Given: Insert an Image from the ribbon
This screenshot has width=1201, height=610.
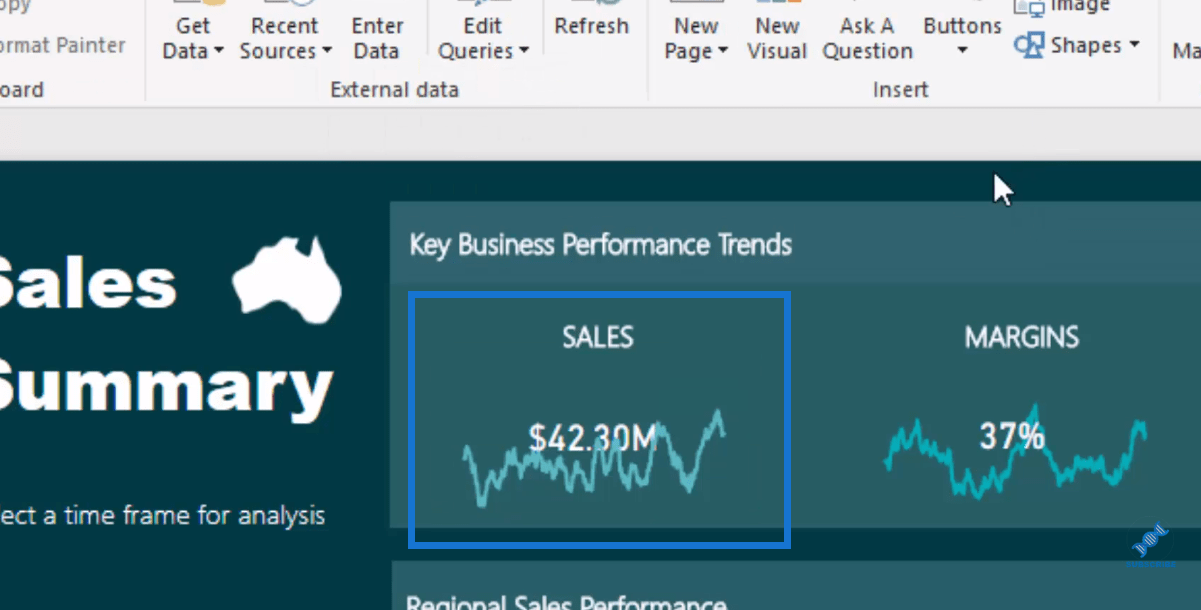Looking at the screenshot, I should click(1063, 7).
